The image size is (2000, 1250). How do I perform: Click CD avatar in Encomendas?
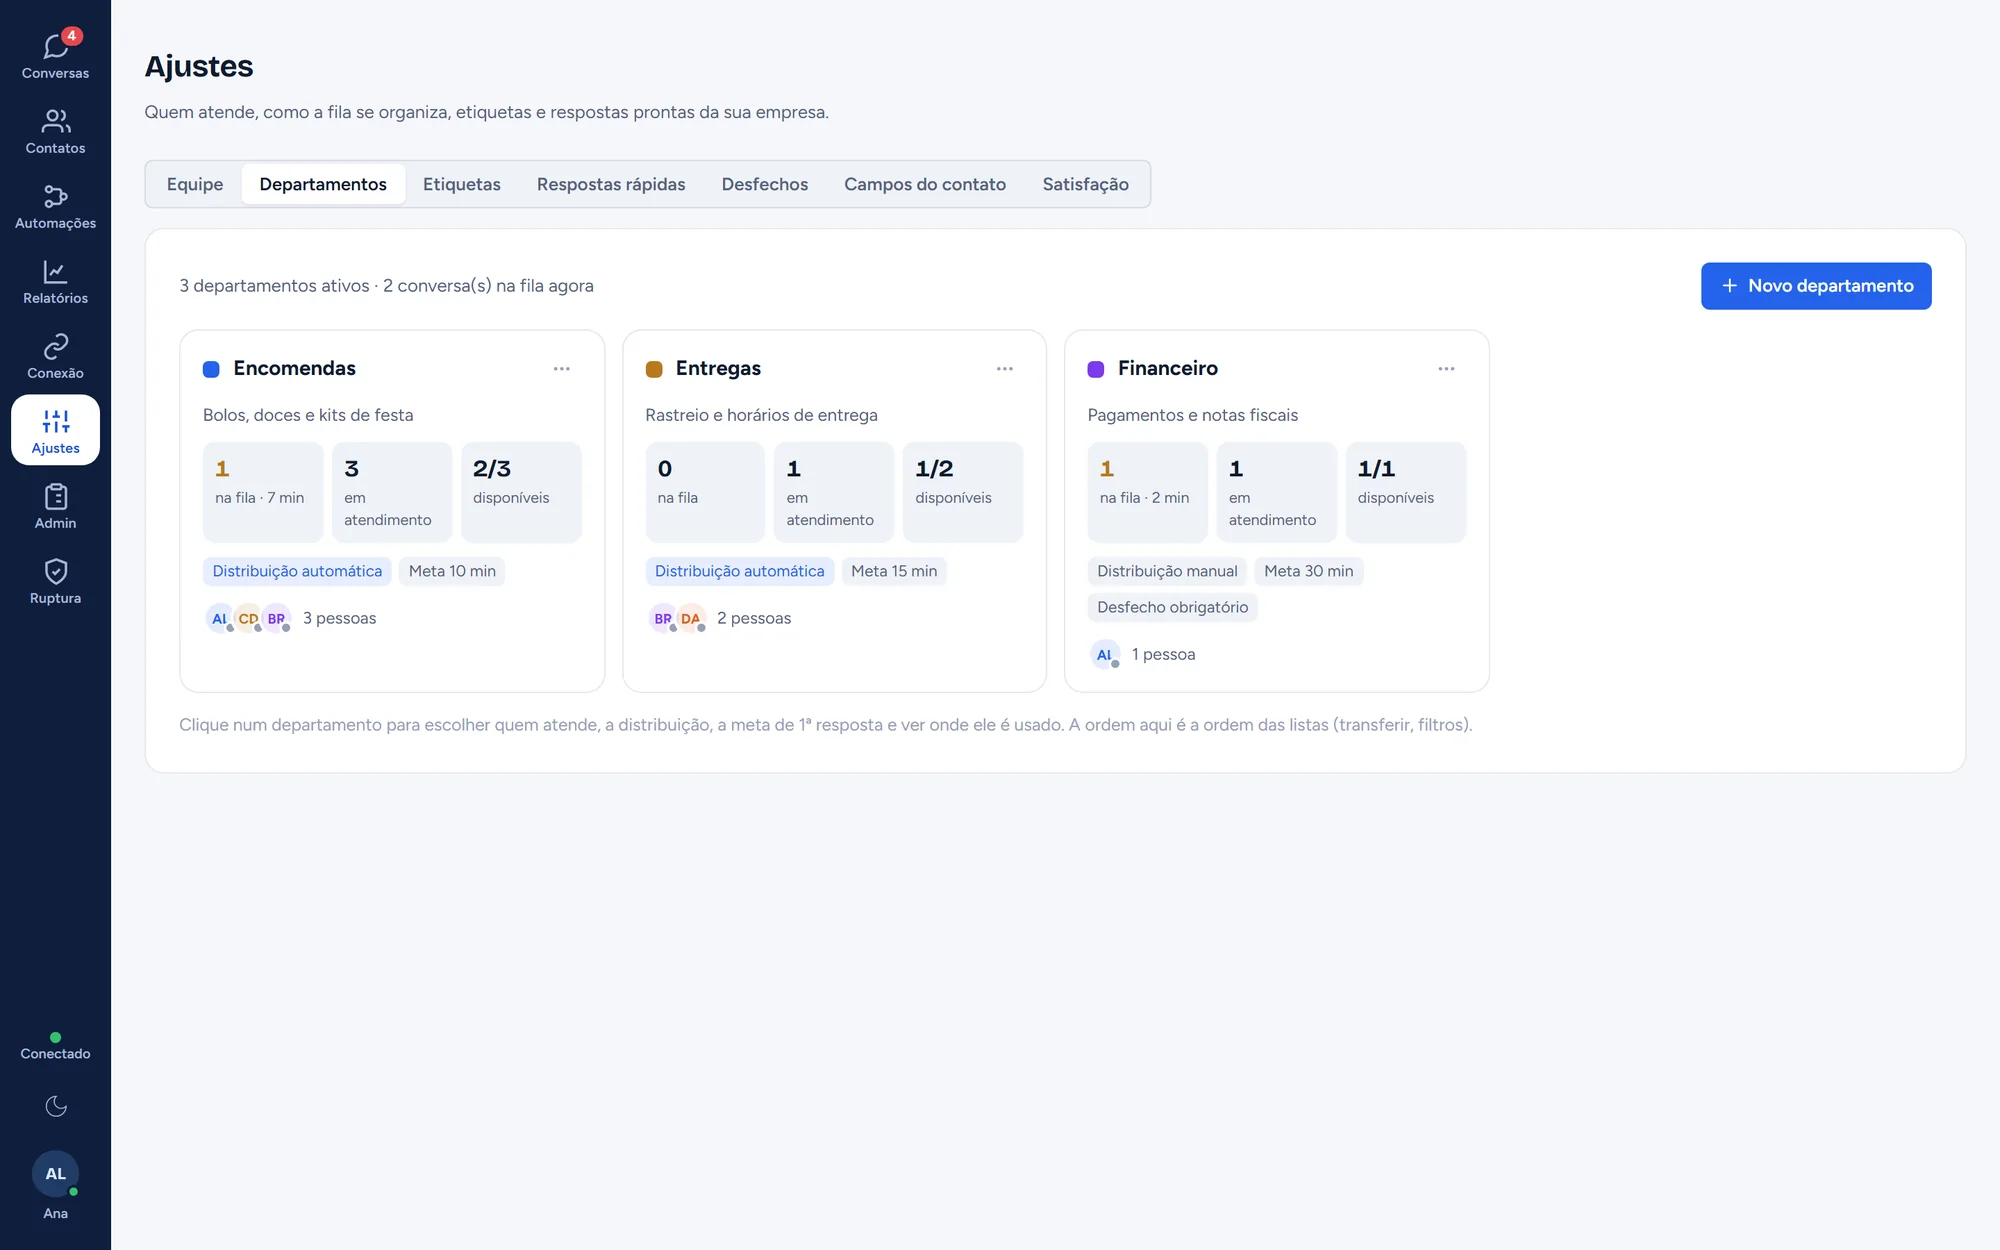click(x=248, y=618)
